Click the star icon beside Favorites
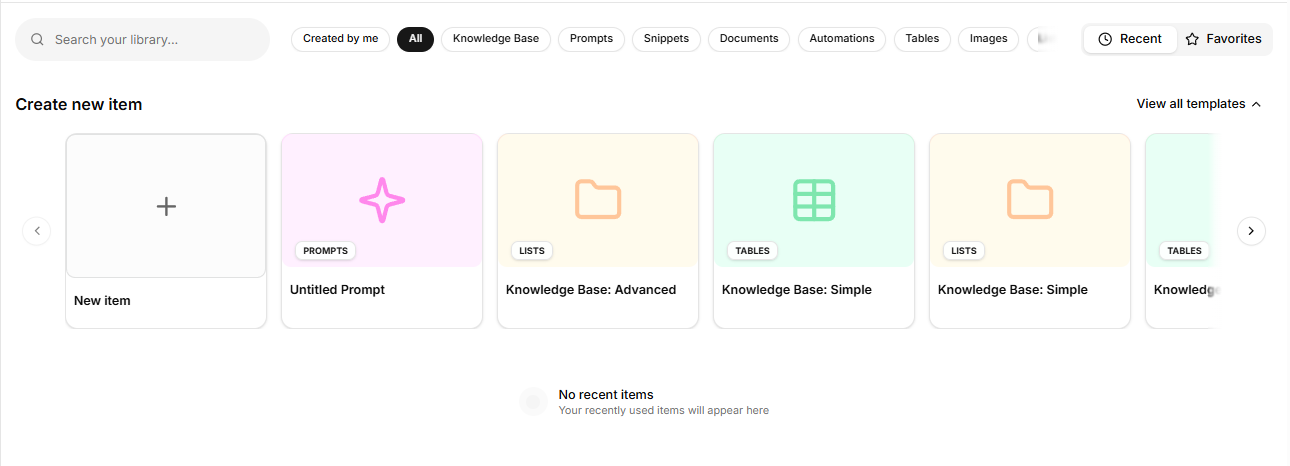Viewport: 1290px width, 466px height. tap(1192, 39)
